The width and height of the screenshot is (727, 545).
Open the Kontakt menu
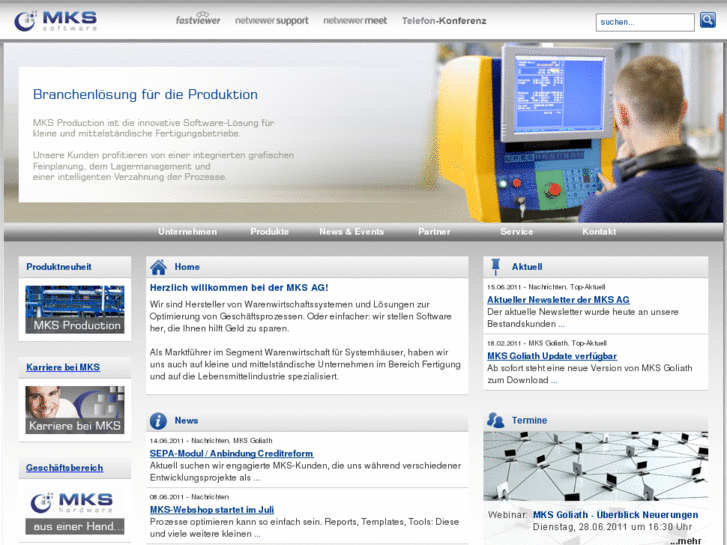point(599,231)
